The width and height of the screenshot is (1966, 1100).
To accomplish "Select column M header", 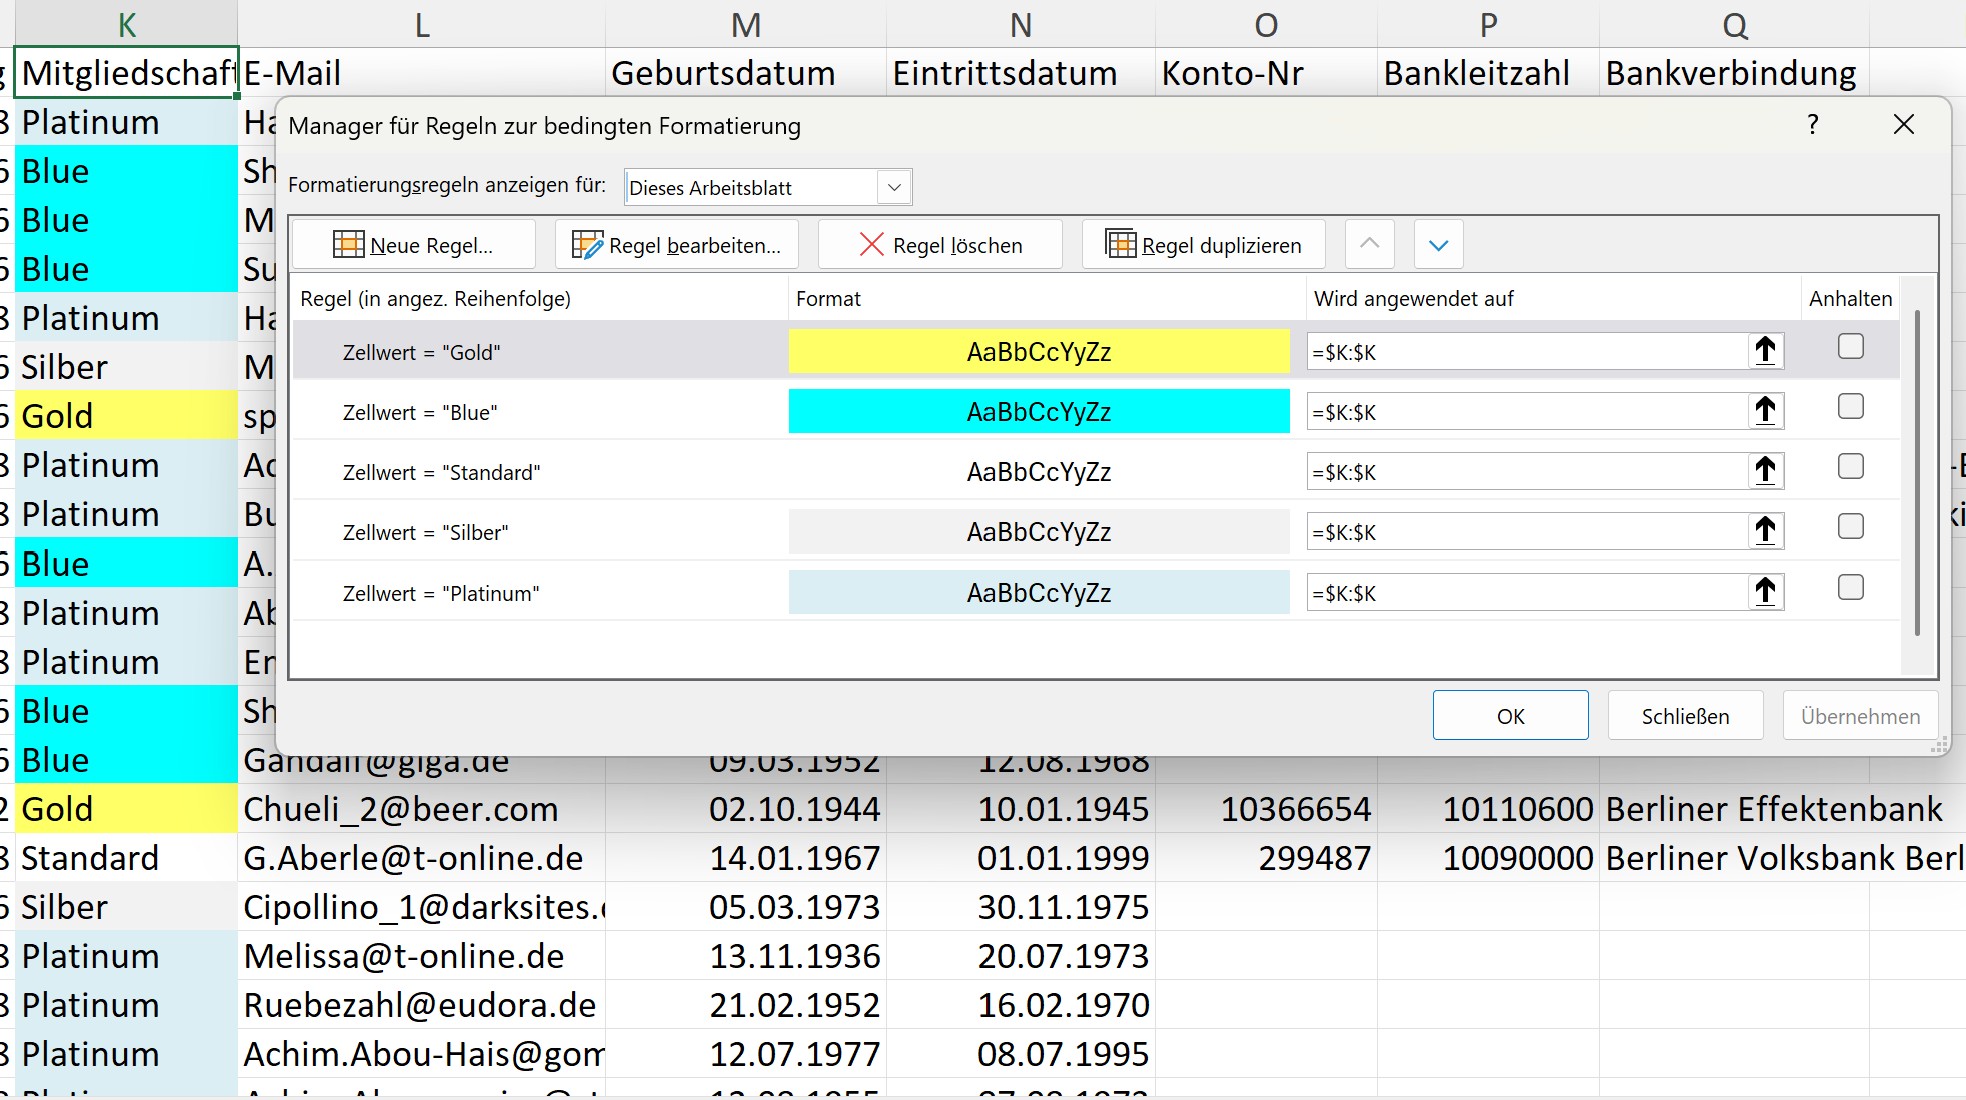I will 745,25.
